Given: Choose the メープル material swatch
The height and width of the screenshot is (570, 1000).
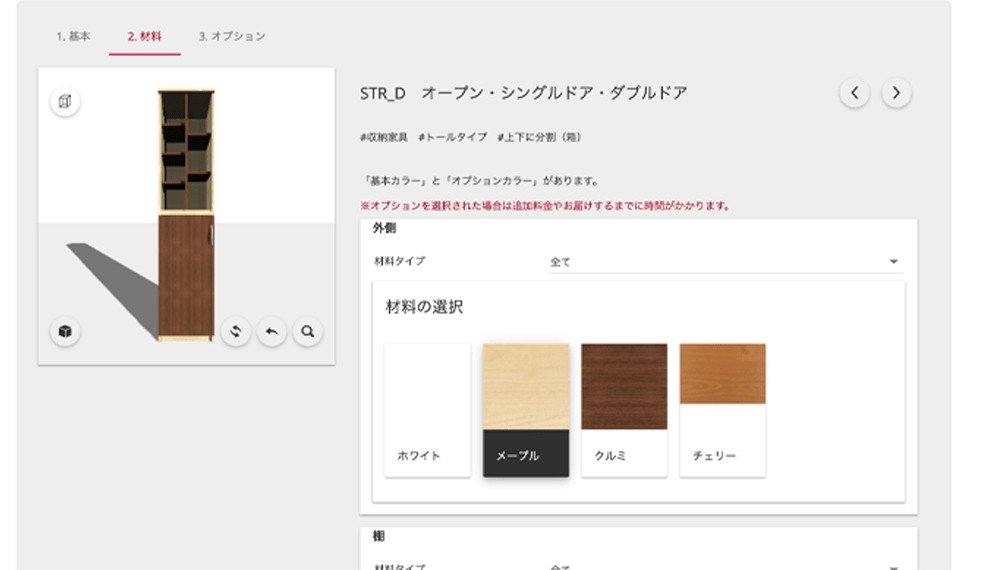Looking at the screenshot, I should tap(526, 411).
